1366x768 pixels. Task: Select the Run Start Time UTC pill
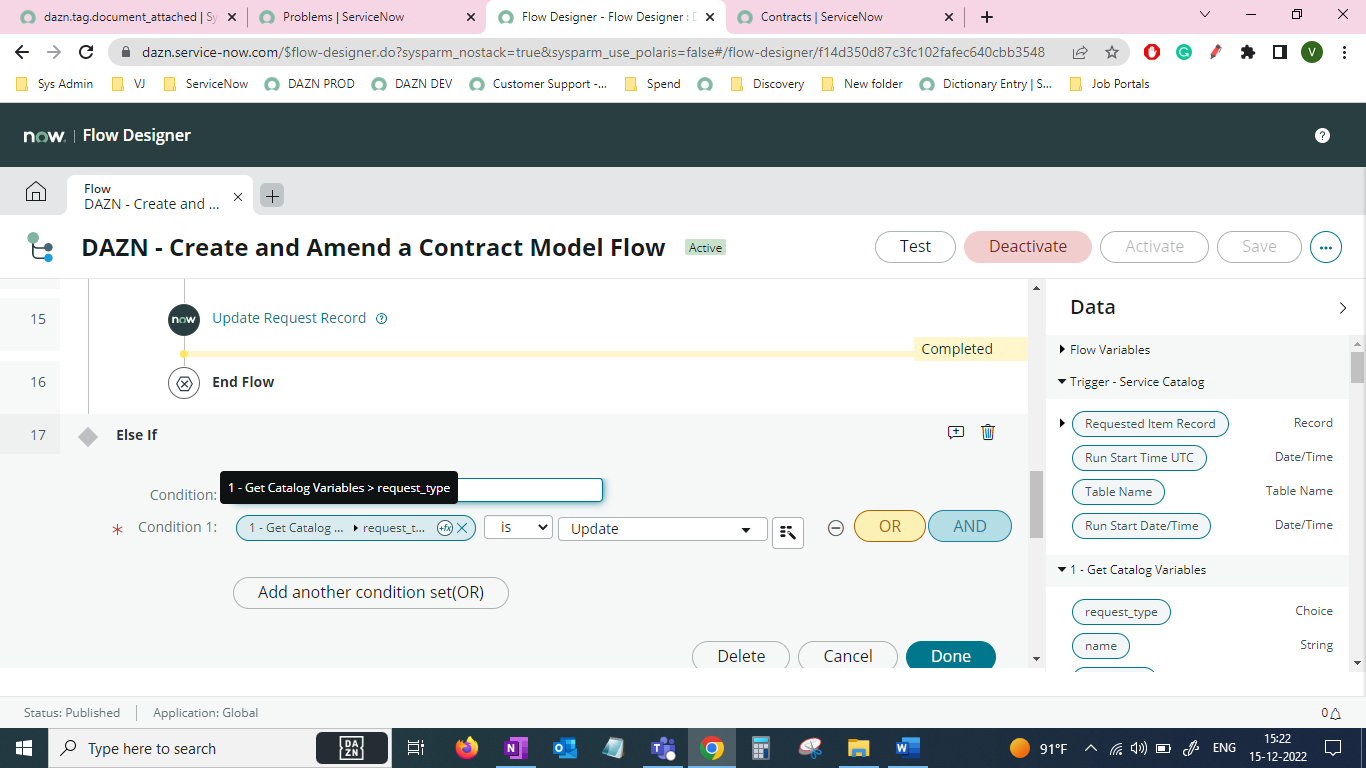1139,458
